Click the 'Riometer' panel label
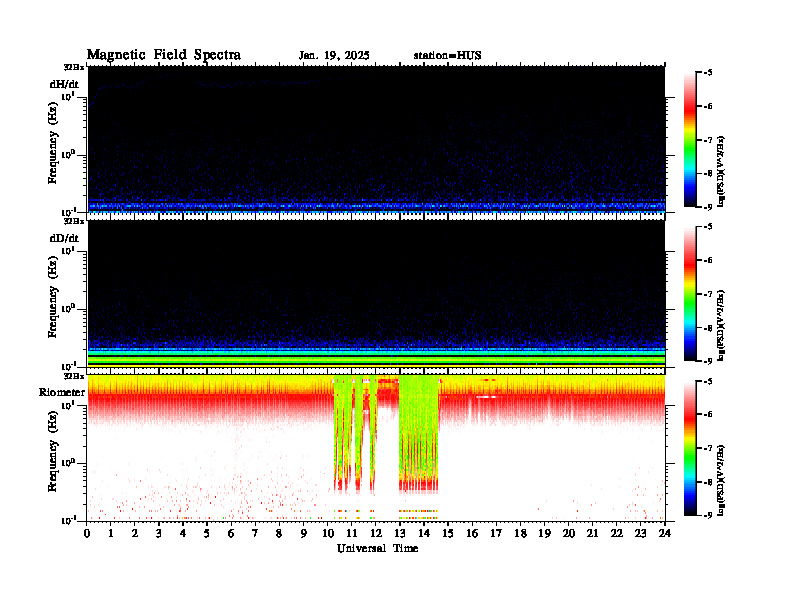The width and height of the screenshot is (792, 612). pos(62,392)
